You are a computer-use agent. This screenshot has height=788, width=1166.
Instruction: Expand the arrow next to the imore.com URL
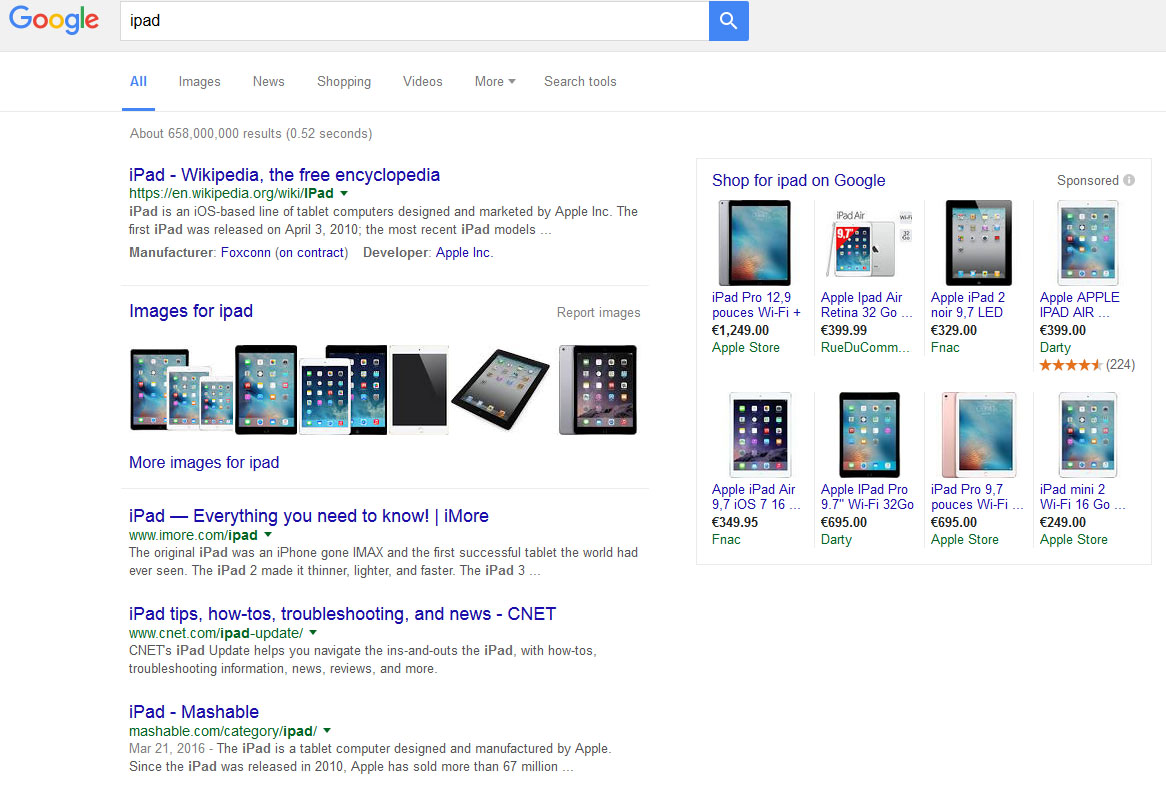click(268, 535)
